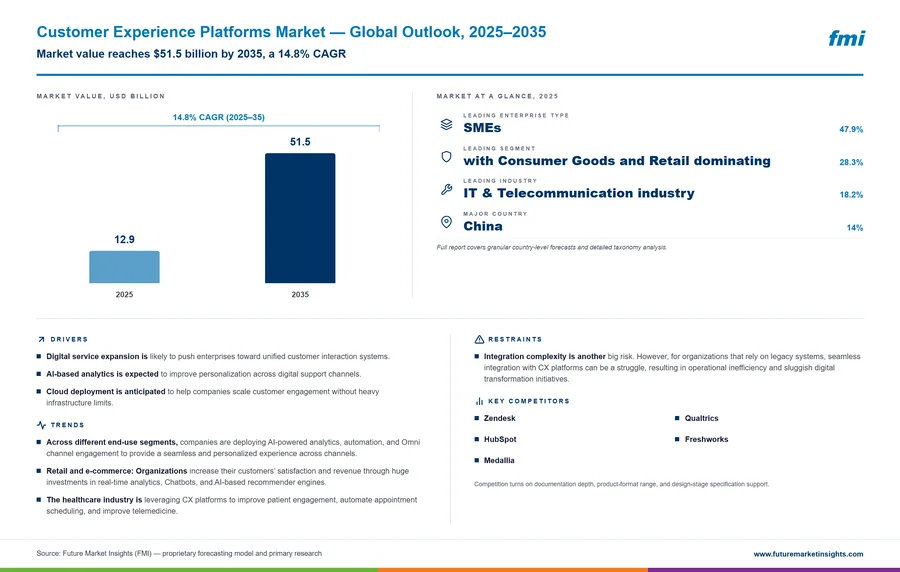Click the 2025 axis label

[124, 294]
